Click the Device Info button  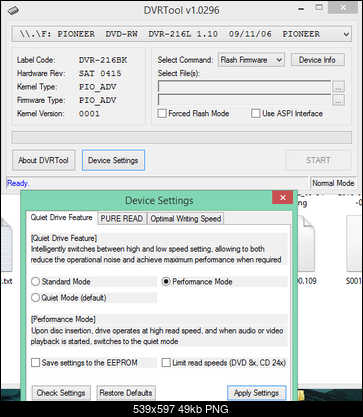pos(317,60)
